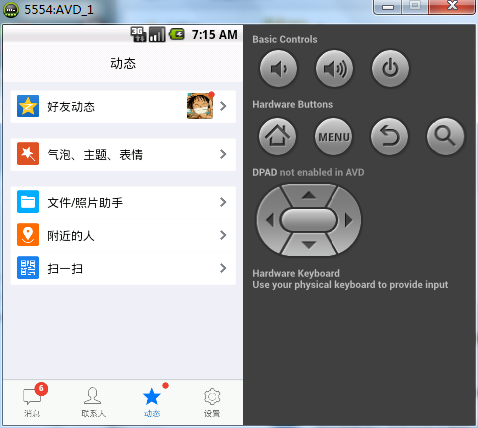
Task: Click the 气泡、主题、表情 label text
Action: [95, 155]
